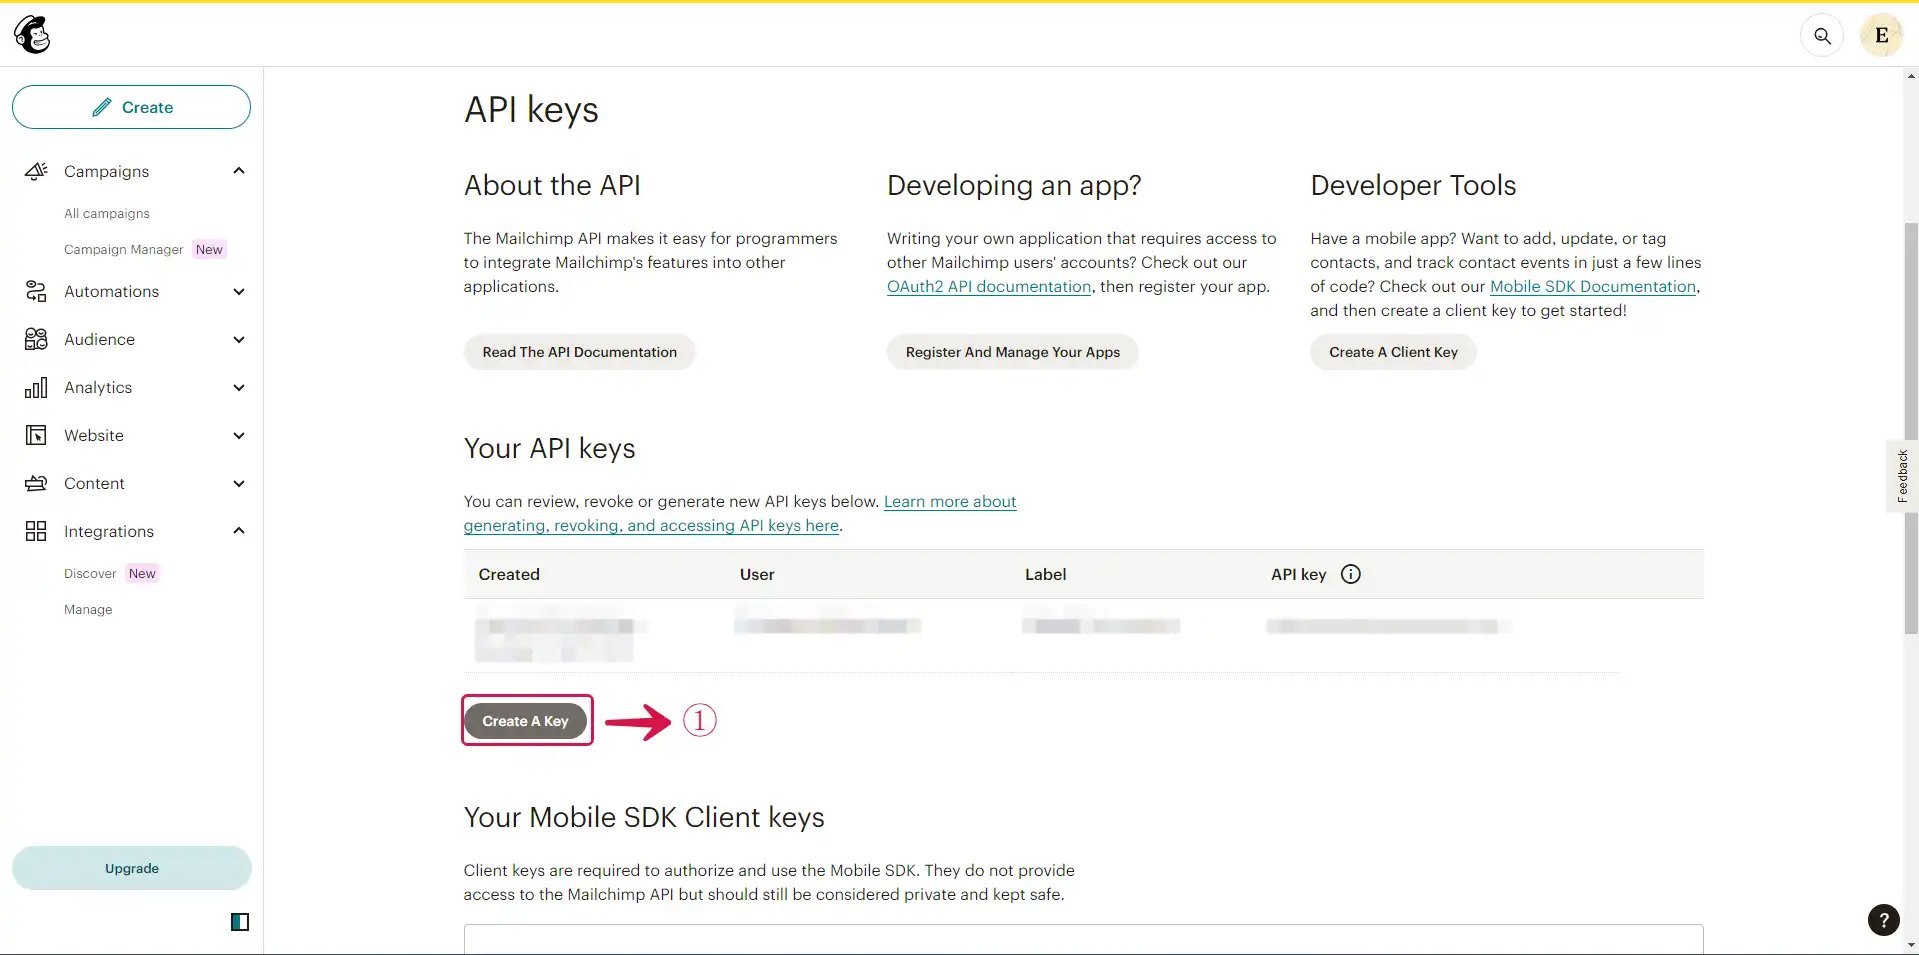The width and height of the screenshot is (1919, 955).
Task: Open Campaign Manager in the sidebar
Action: coord(124,249)
